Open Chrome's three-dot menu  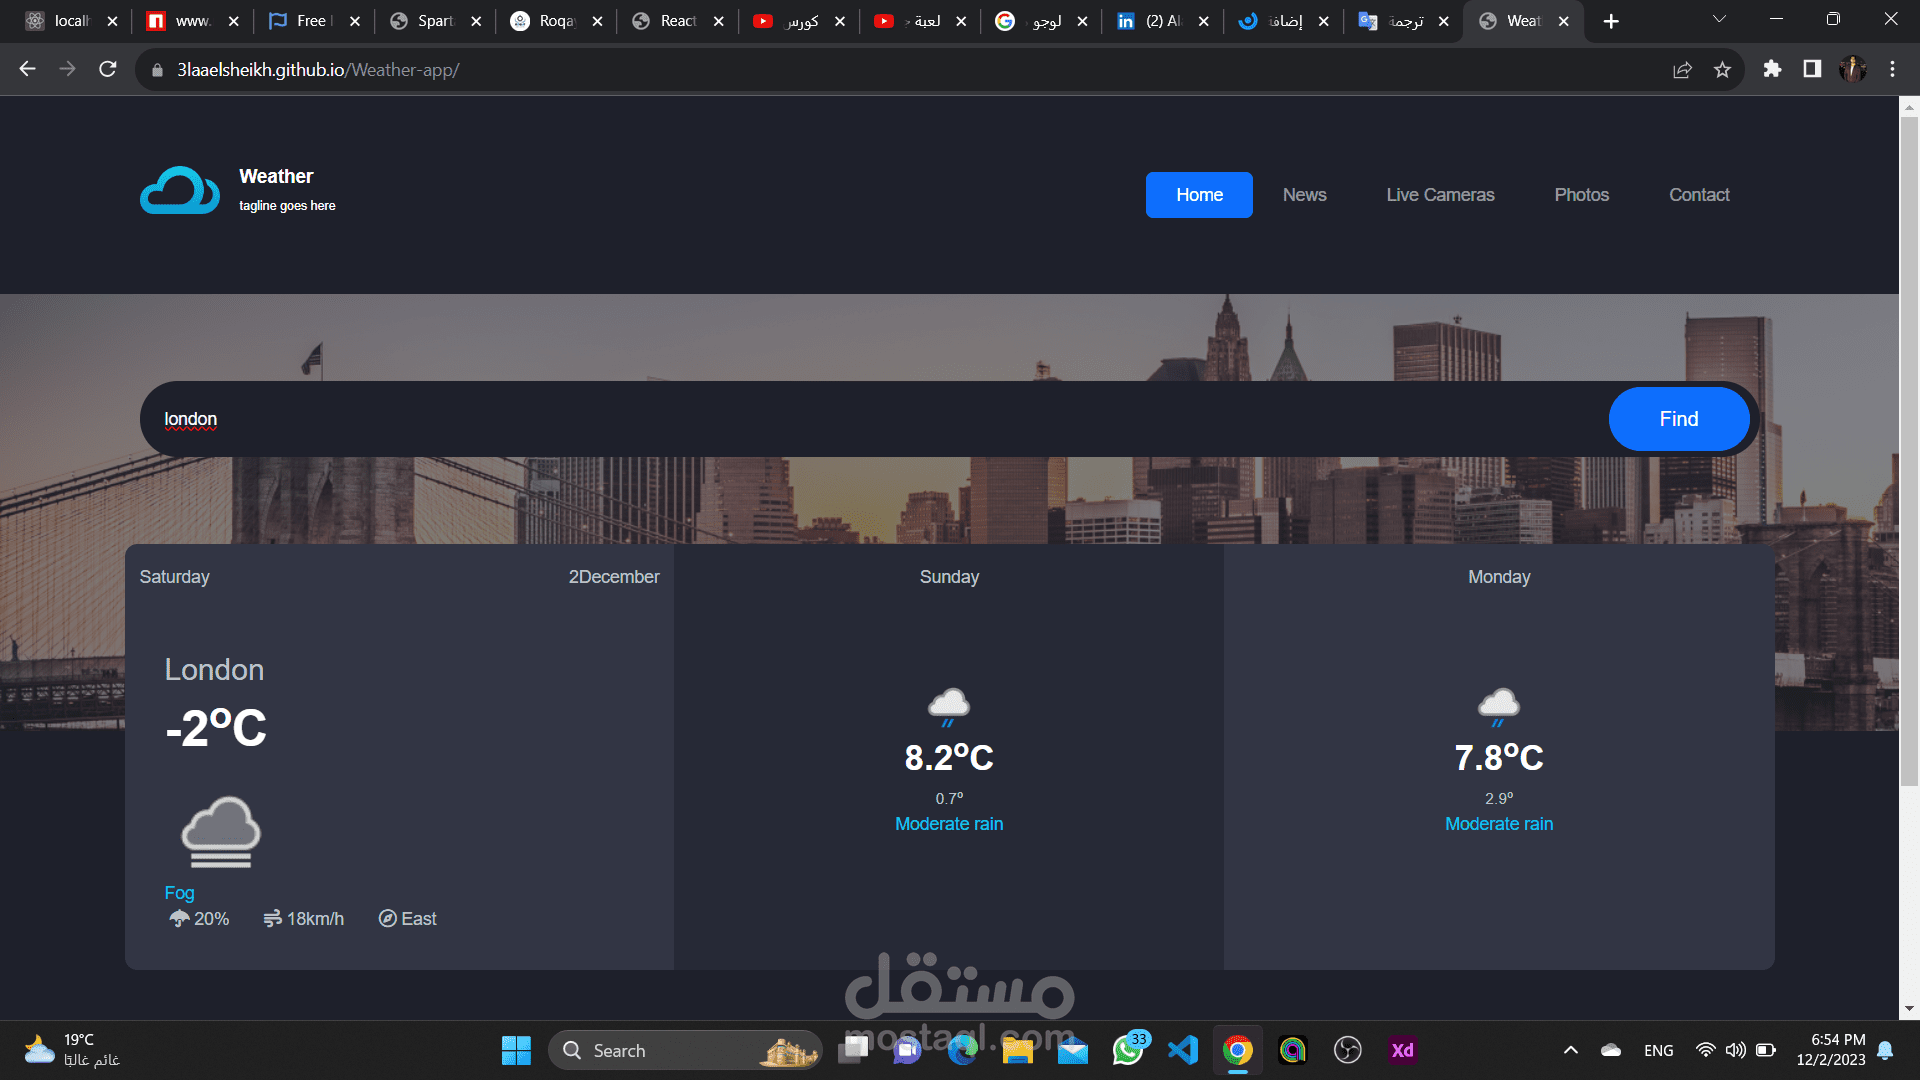coord(1892,69)
